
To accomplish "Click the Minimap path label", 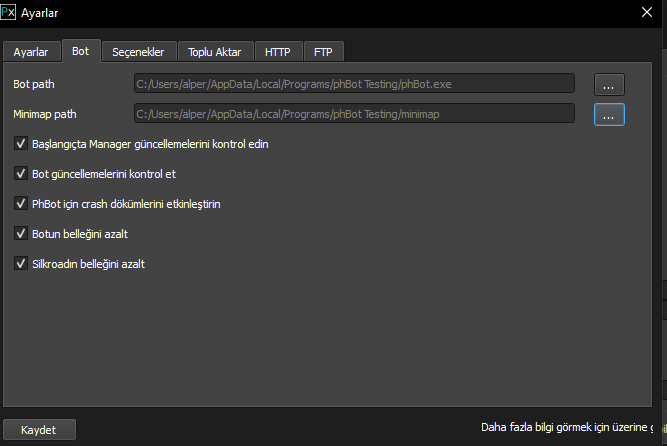I will coord(47,115).
